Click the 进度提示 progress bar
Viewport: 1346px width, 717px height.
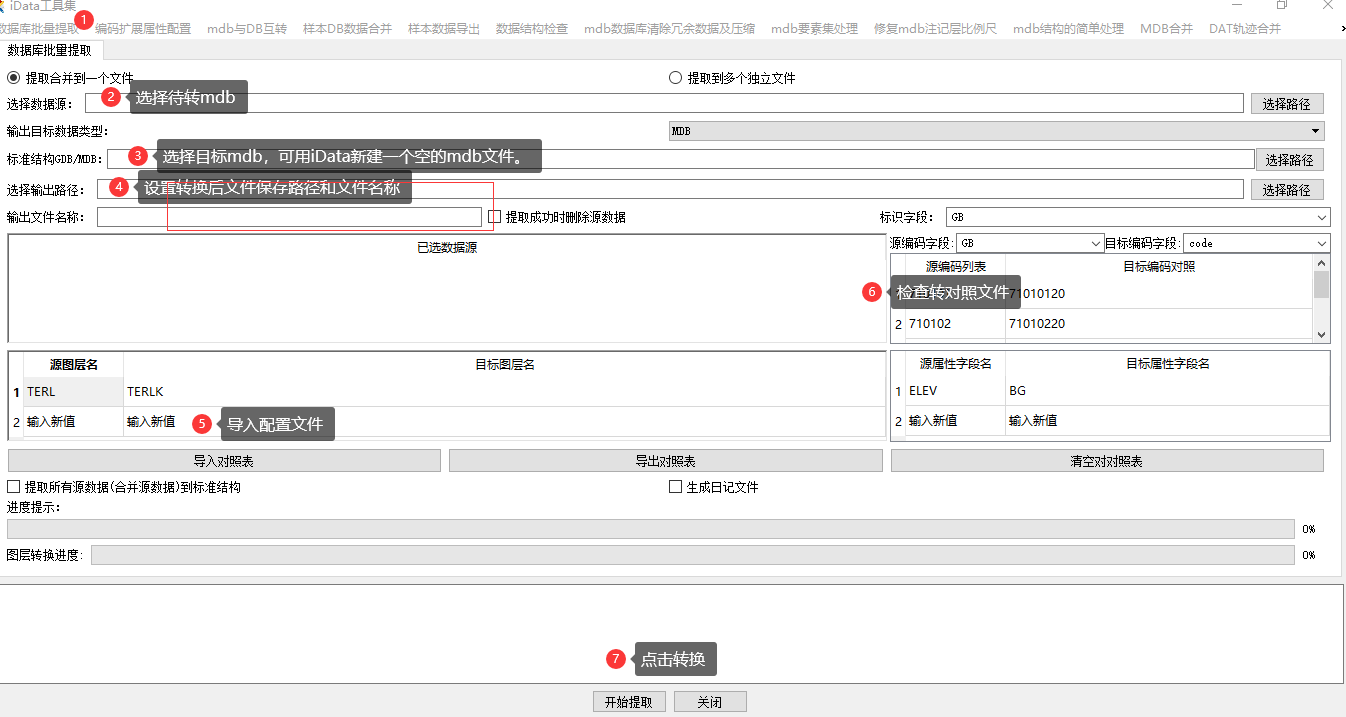(650, 529)
